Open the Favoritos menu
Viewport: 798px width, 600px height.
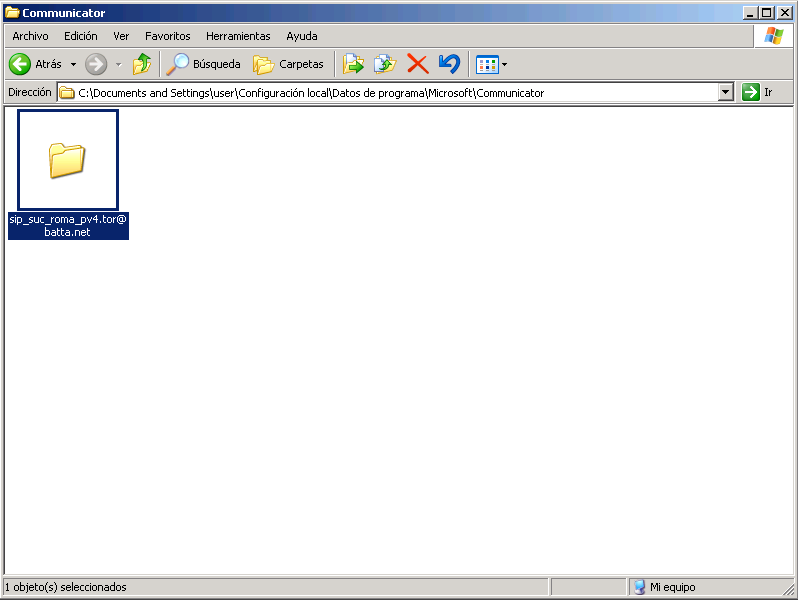click(167, 36)
